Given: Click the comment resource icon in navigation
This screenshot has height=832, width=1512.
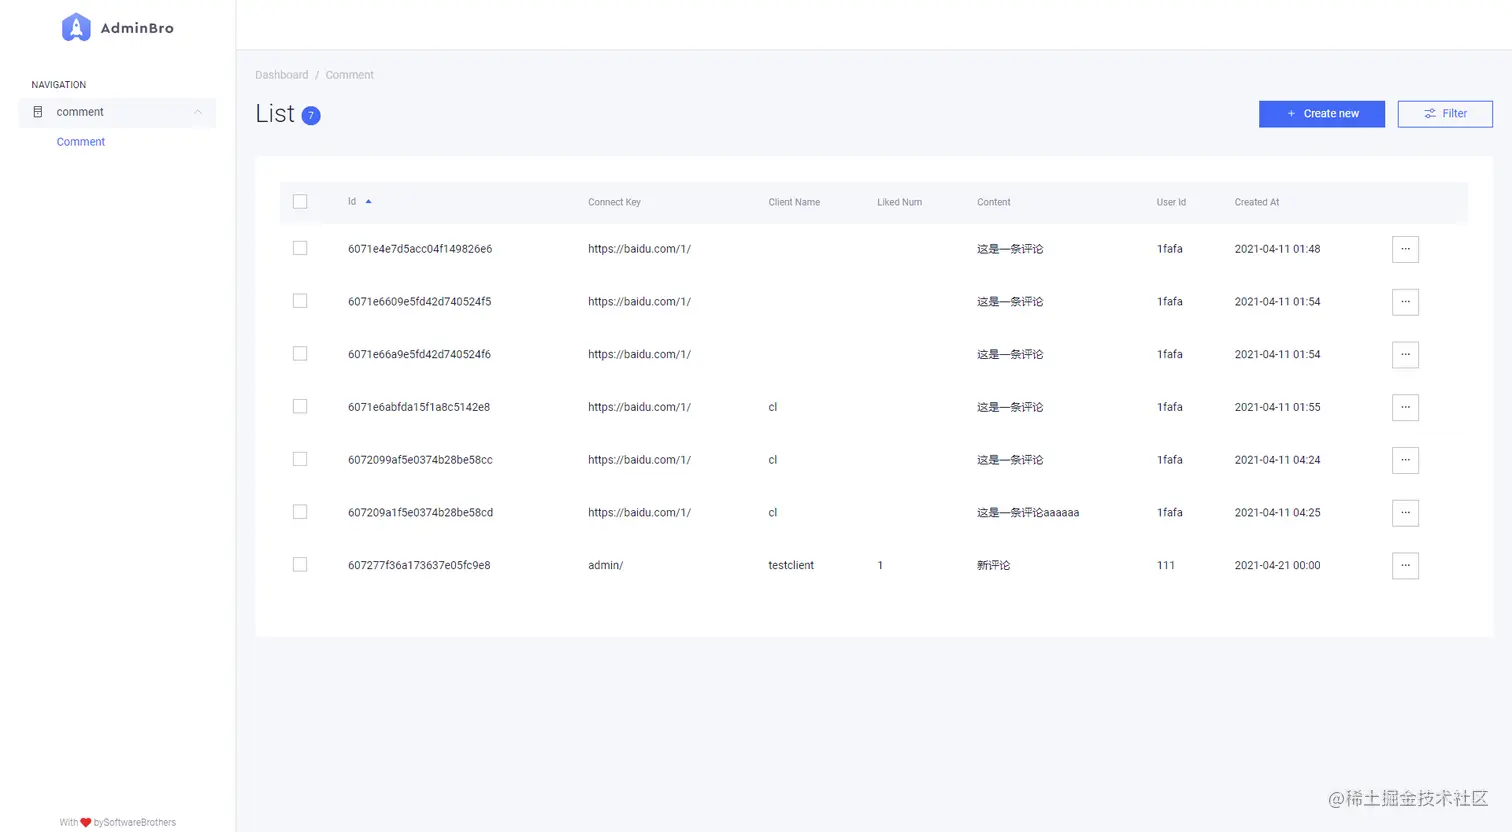Looking at the screenshot, I should click(x=38, y=112).
